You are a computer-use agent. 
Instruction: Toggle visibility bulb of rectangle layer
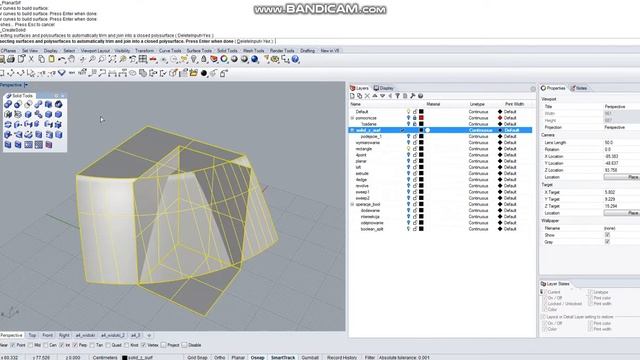tap(408, 149)
